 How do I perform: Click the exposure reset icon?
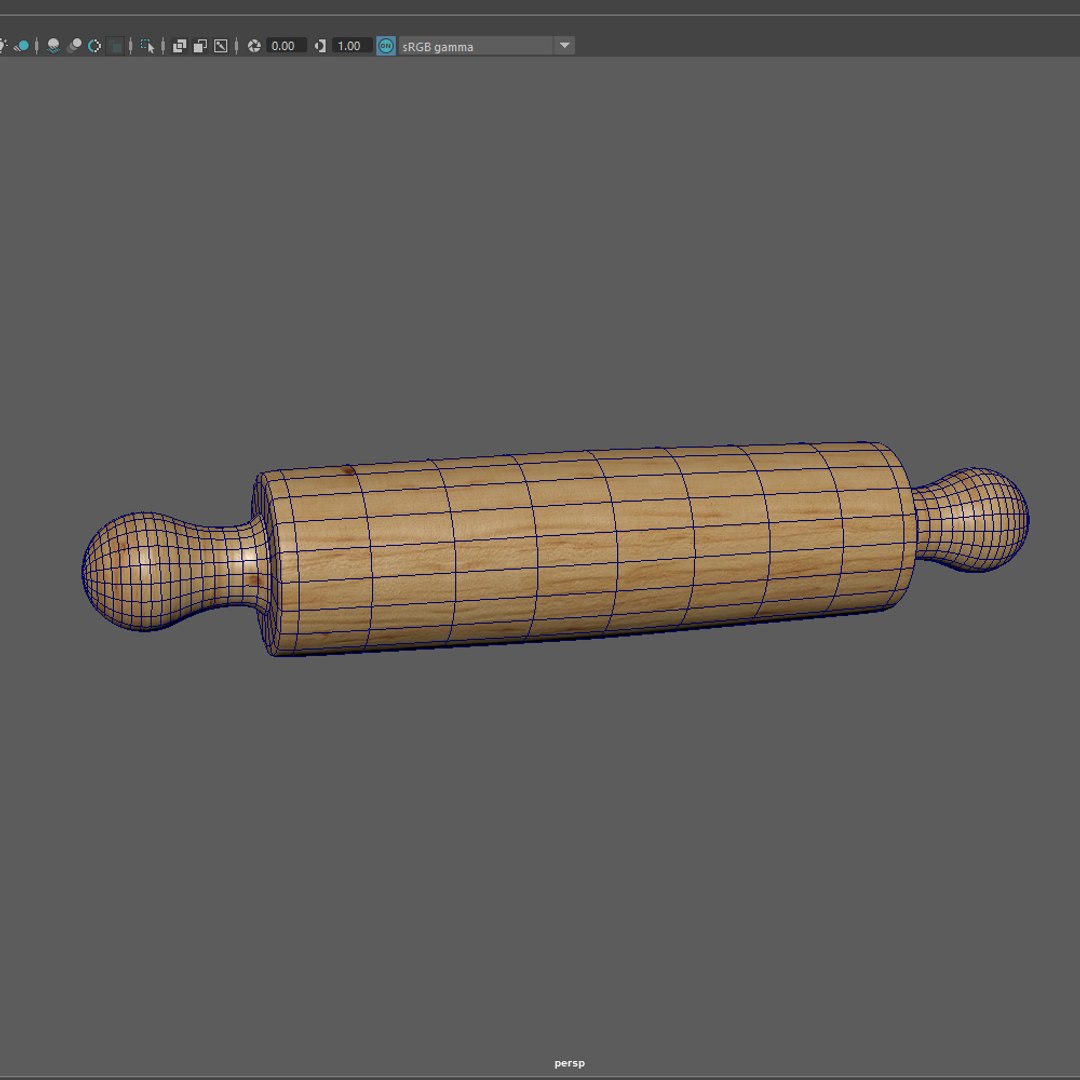[x=254, y=46]
